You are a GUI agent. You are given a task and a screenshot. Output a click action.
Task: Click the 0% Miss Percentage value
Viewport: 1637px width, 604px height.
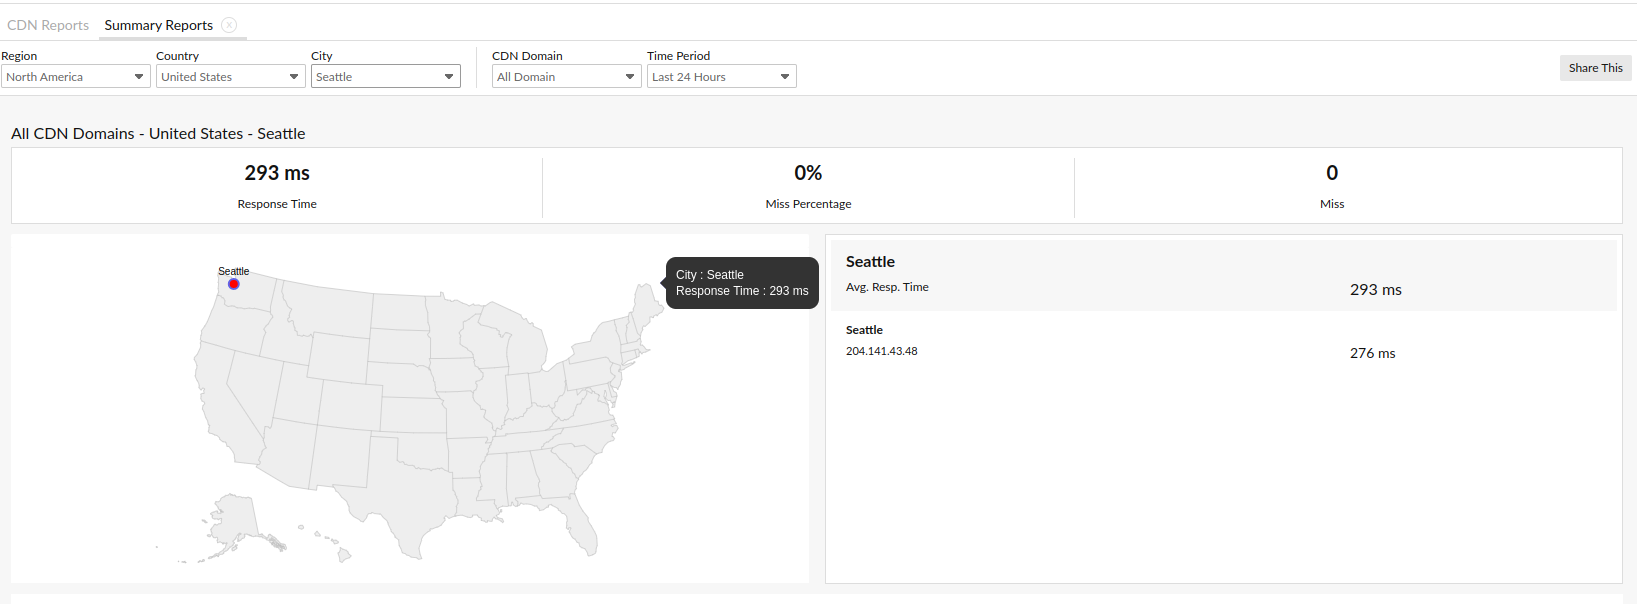[808, 173]
